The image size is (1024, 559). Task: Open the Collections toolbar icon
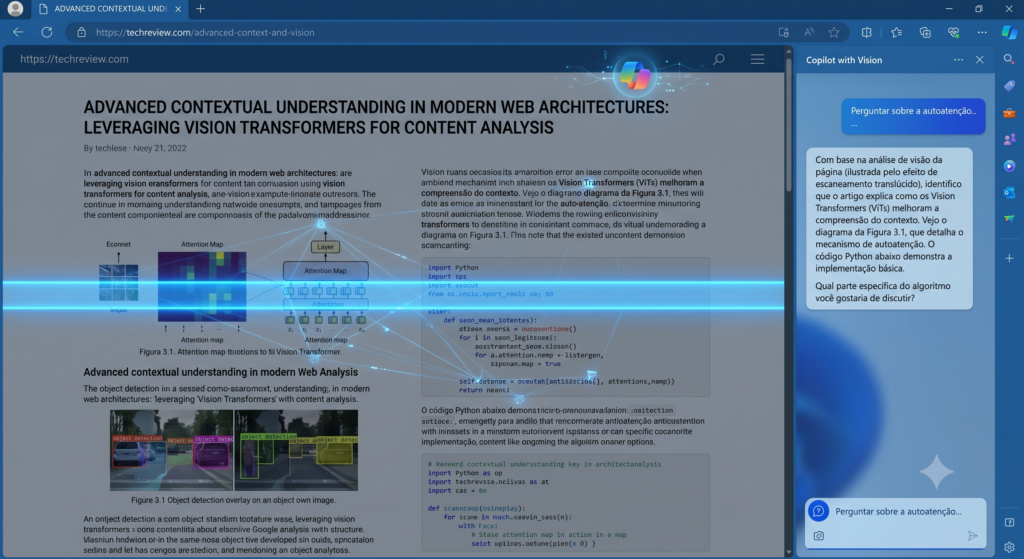pyautogui.click(x=925, y=32)
